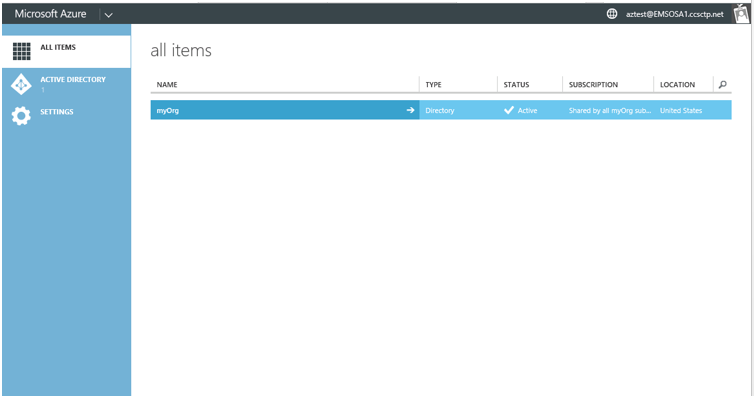The height and width of the screenshot is (396, 754).
Task: Click the 'Shared by all myOrg sub...' cell
Action: pos(610,111)
